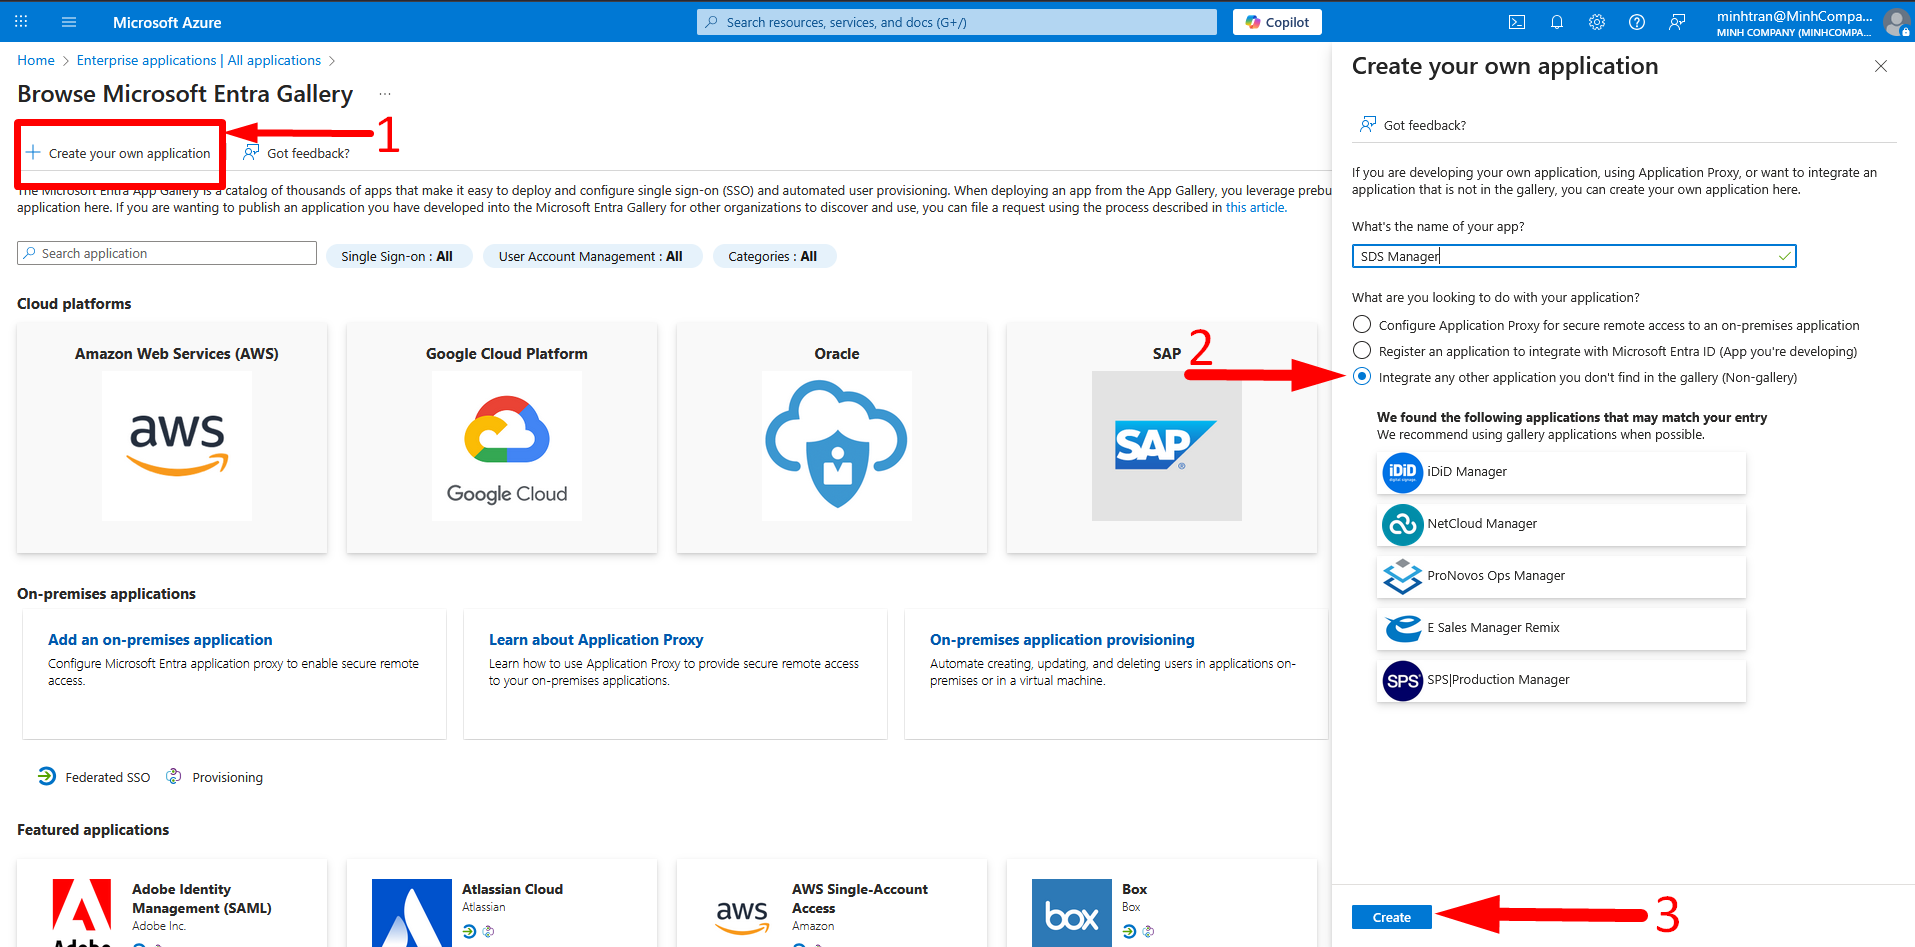Open the Azure portal apps grid icon
This screenshot has height=947, width=1915.
coord(21,22)
